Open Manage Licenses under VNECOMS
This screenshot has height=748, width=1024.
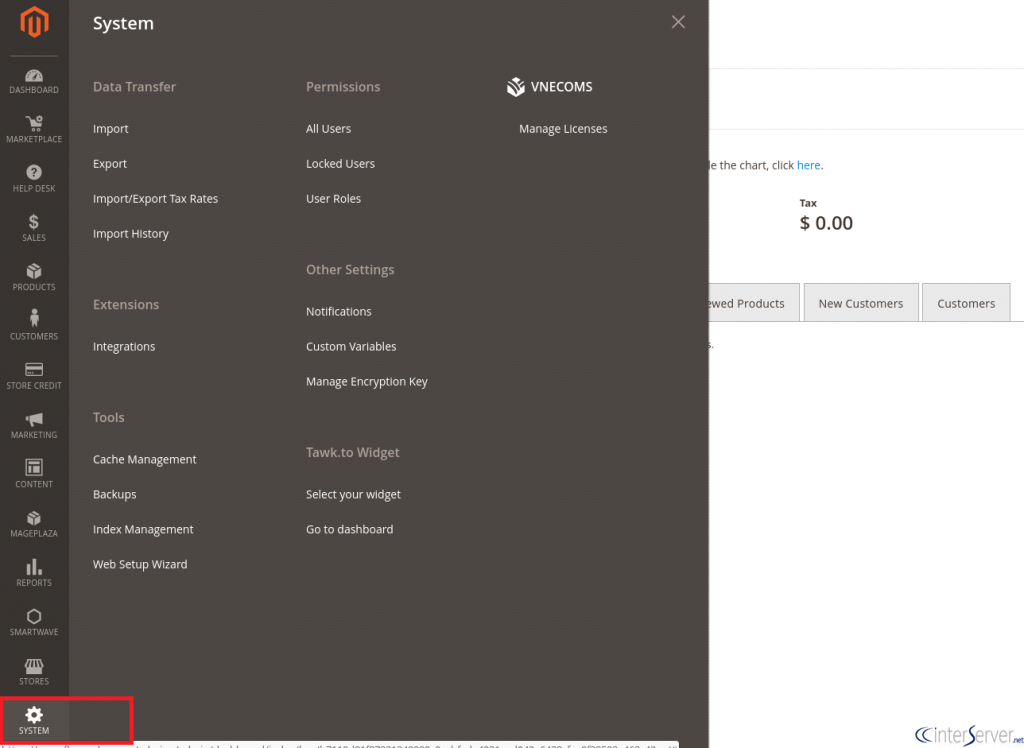click(563, 129)
